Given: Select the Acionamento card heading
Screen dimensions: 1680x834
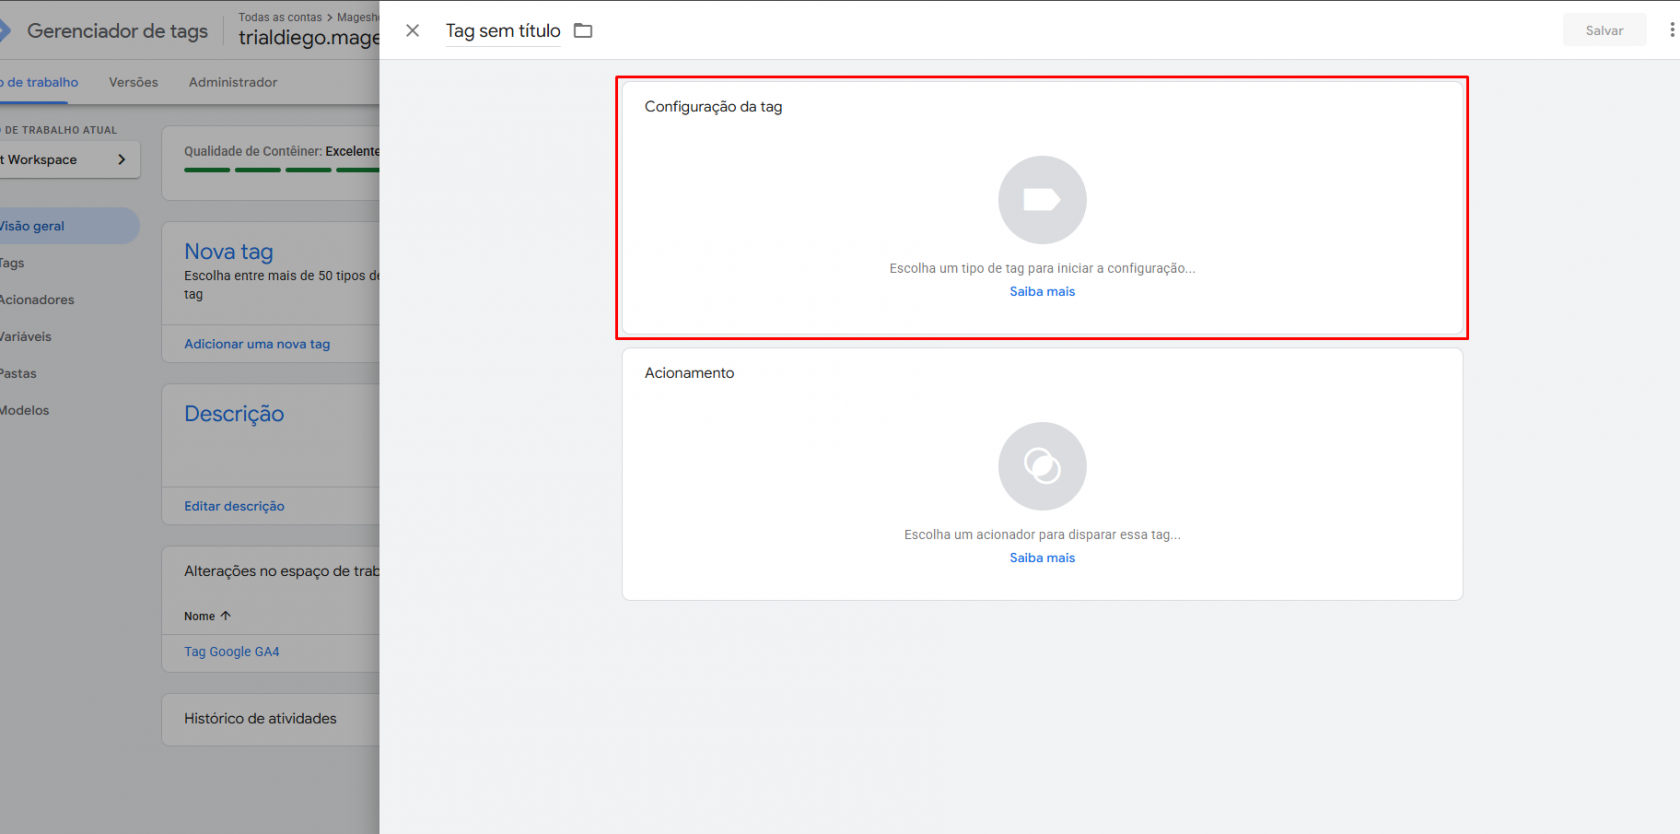Looking at the screenshot, I should pos(689,373).
